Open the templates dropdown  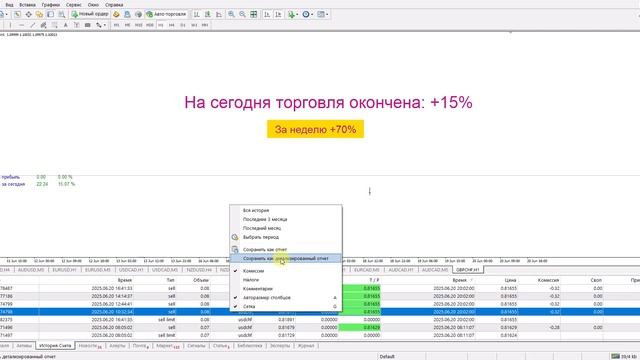323,14
